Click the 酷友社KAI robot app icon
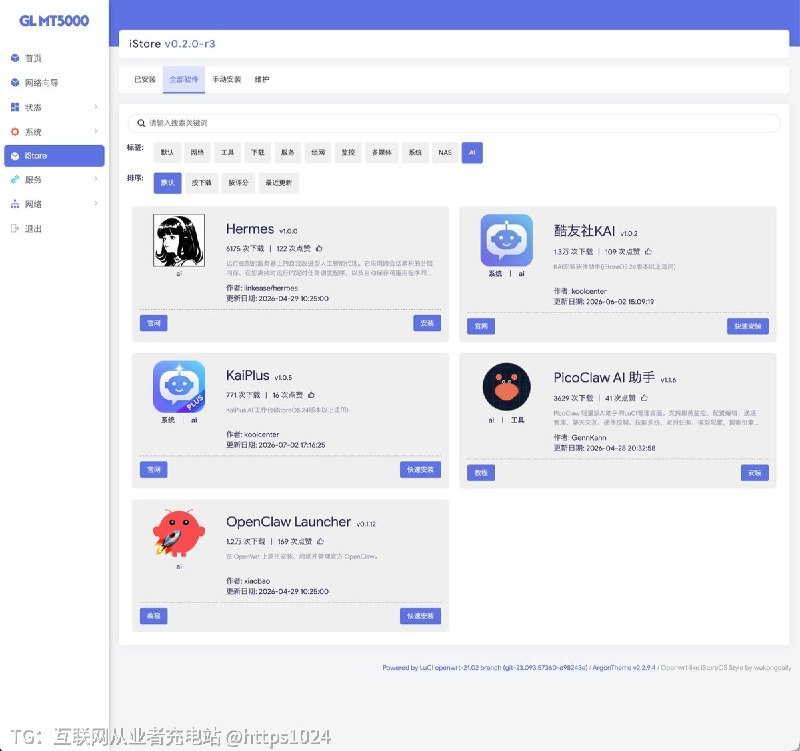The width and height of the screenshot is (800, 751). point(507,240)
